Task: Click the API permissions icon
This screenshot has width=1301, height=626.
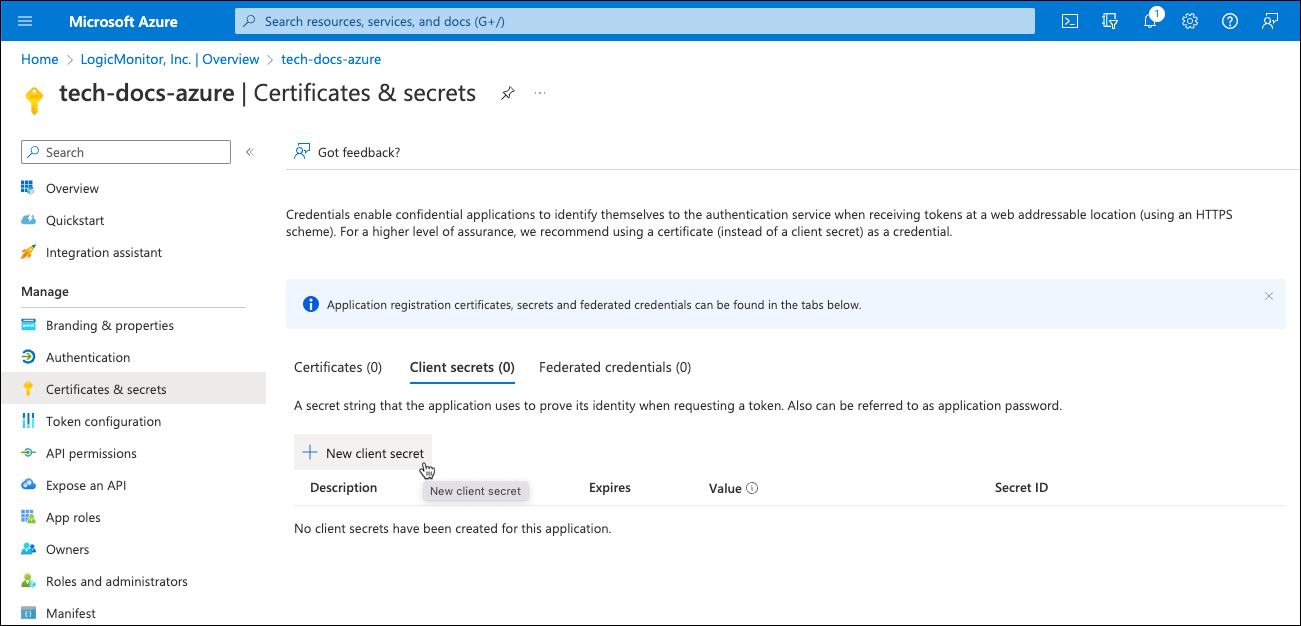Action: click(x=28, y=453)
